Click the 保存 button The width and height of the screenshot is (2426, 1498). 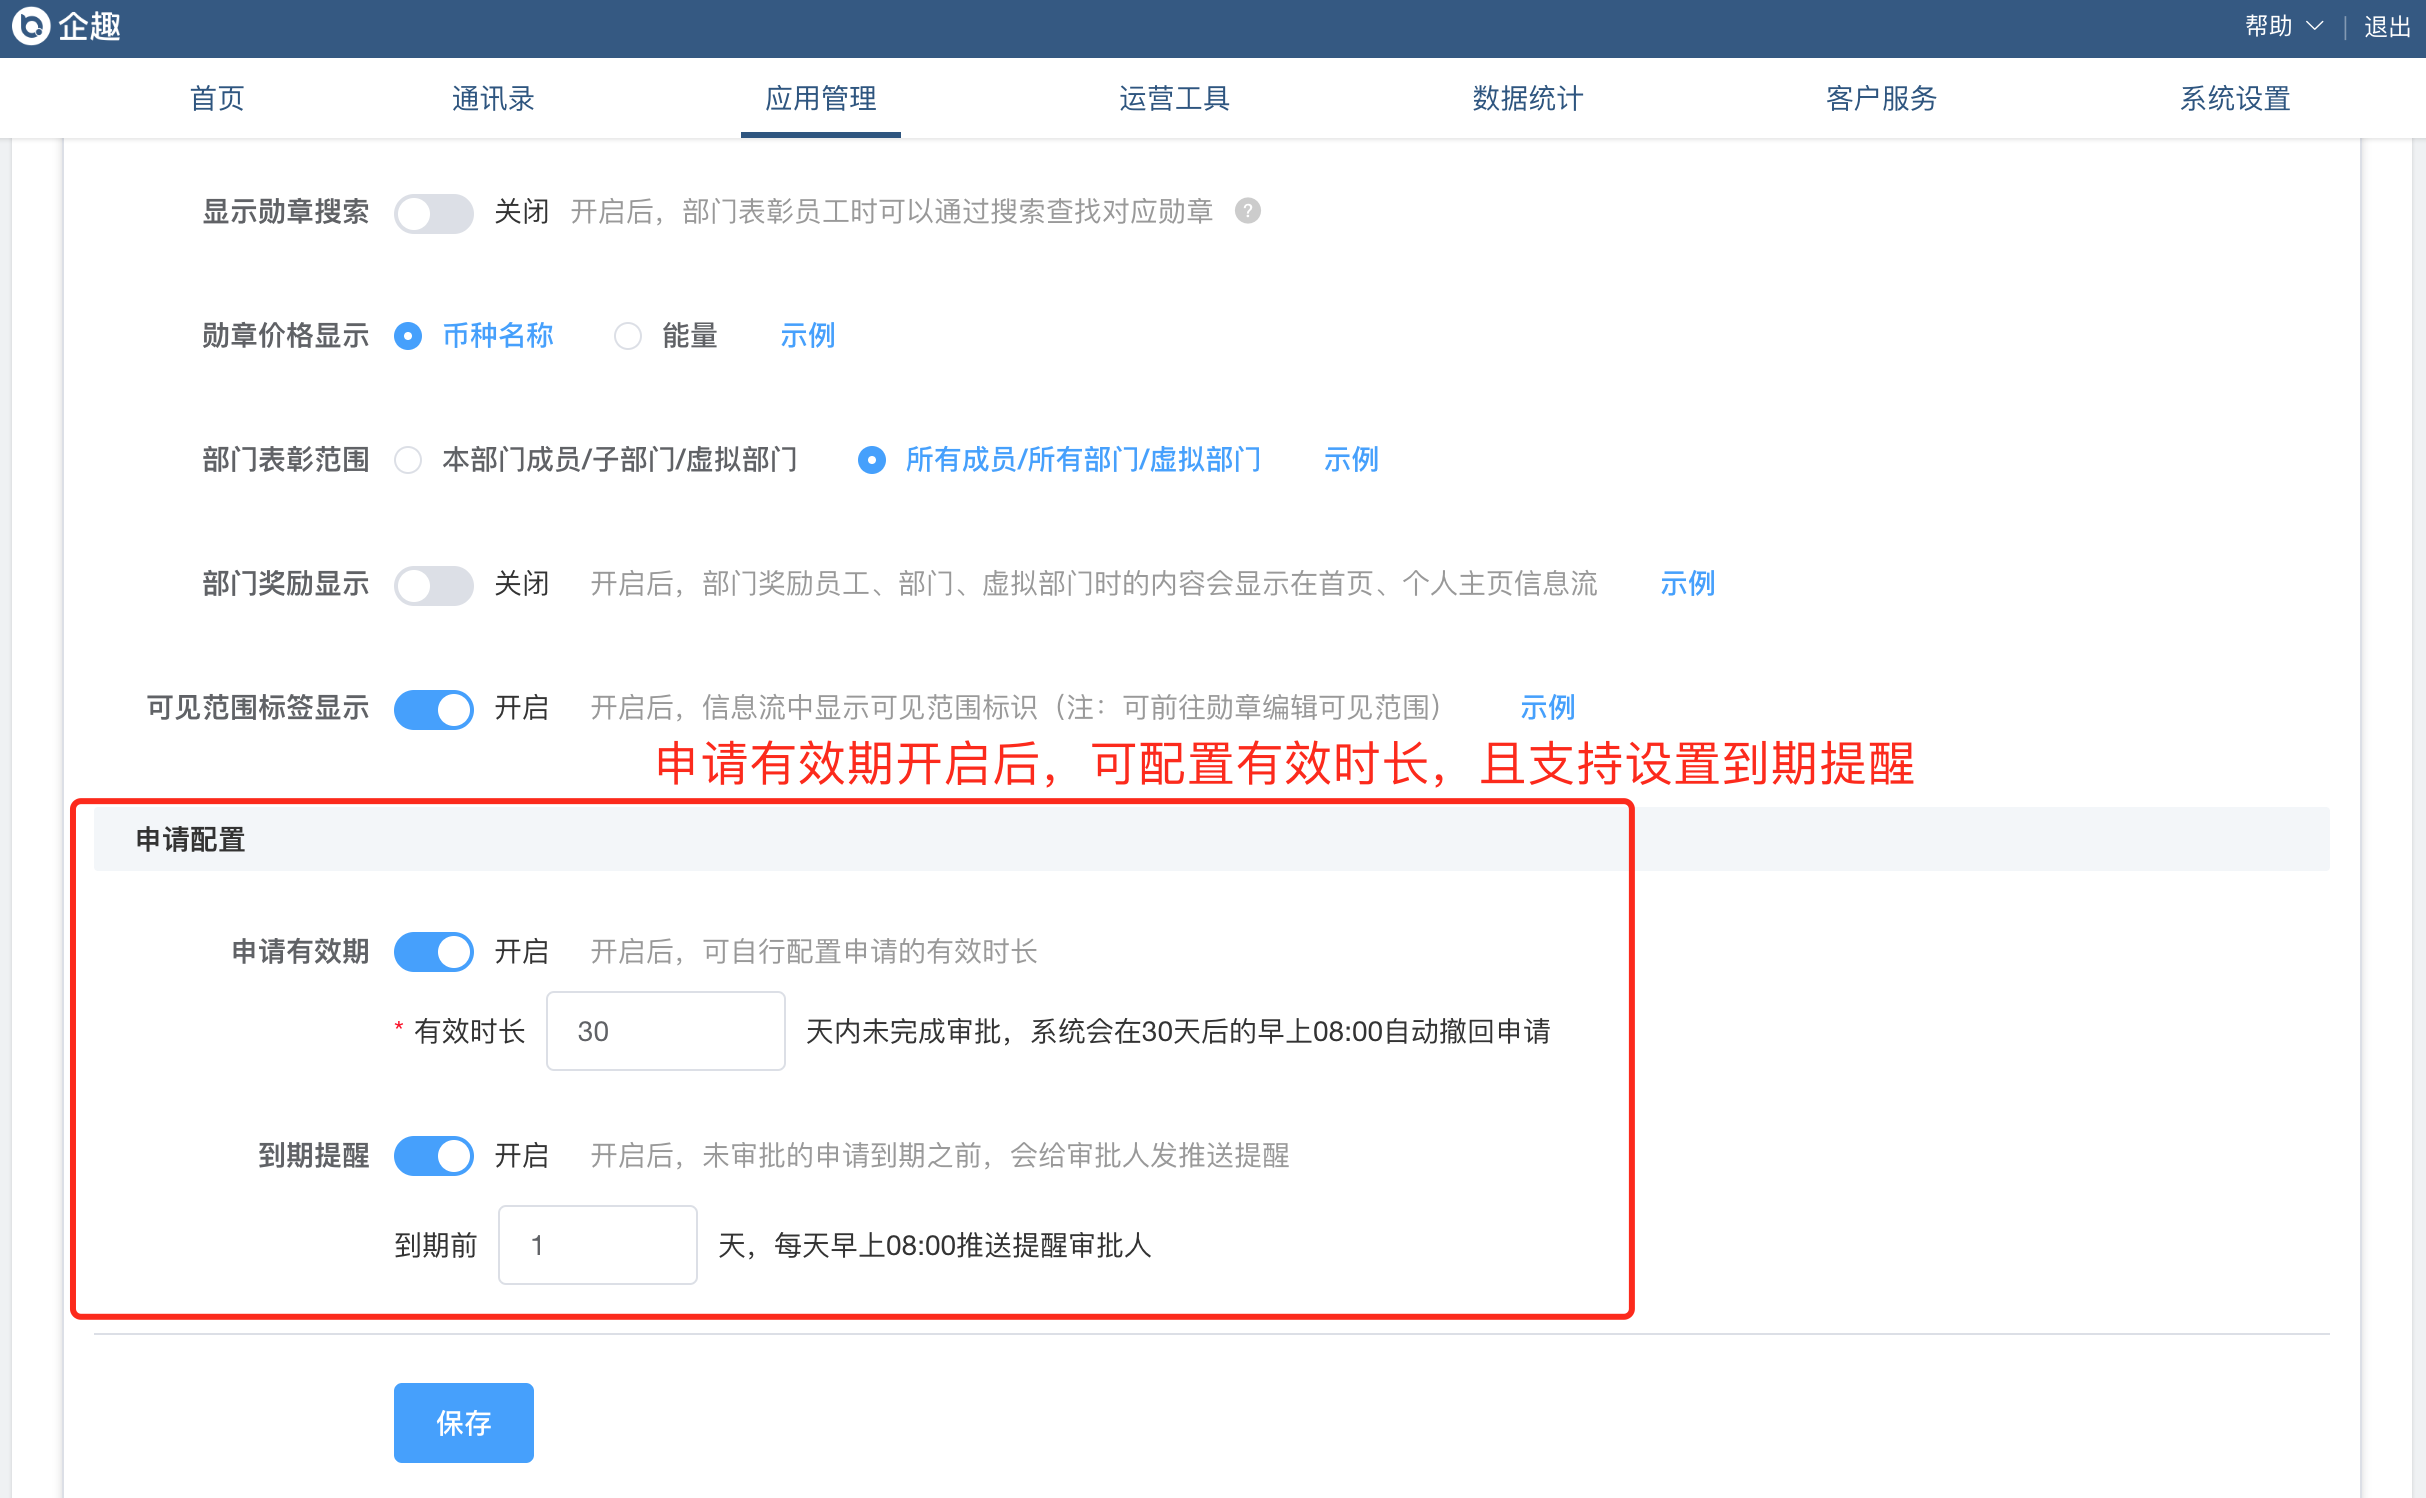[463, 1422]
